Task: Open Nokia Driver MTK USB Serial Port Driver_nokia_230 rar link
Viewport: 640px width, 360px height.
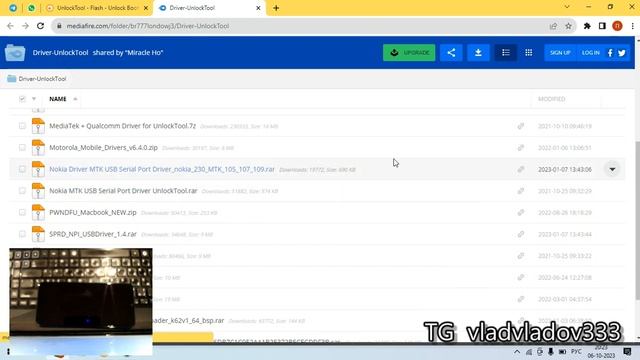Action: [162, 169]
